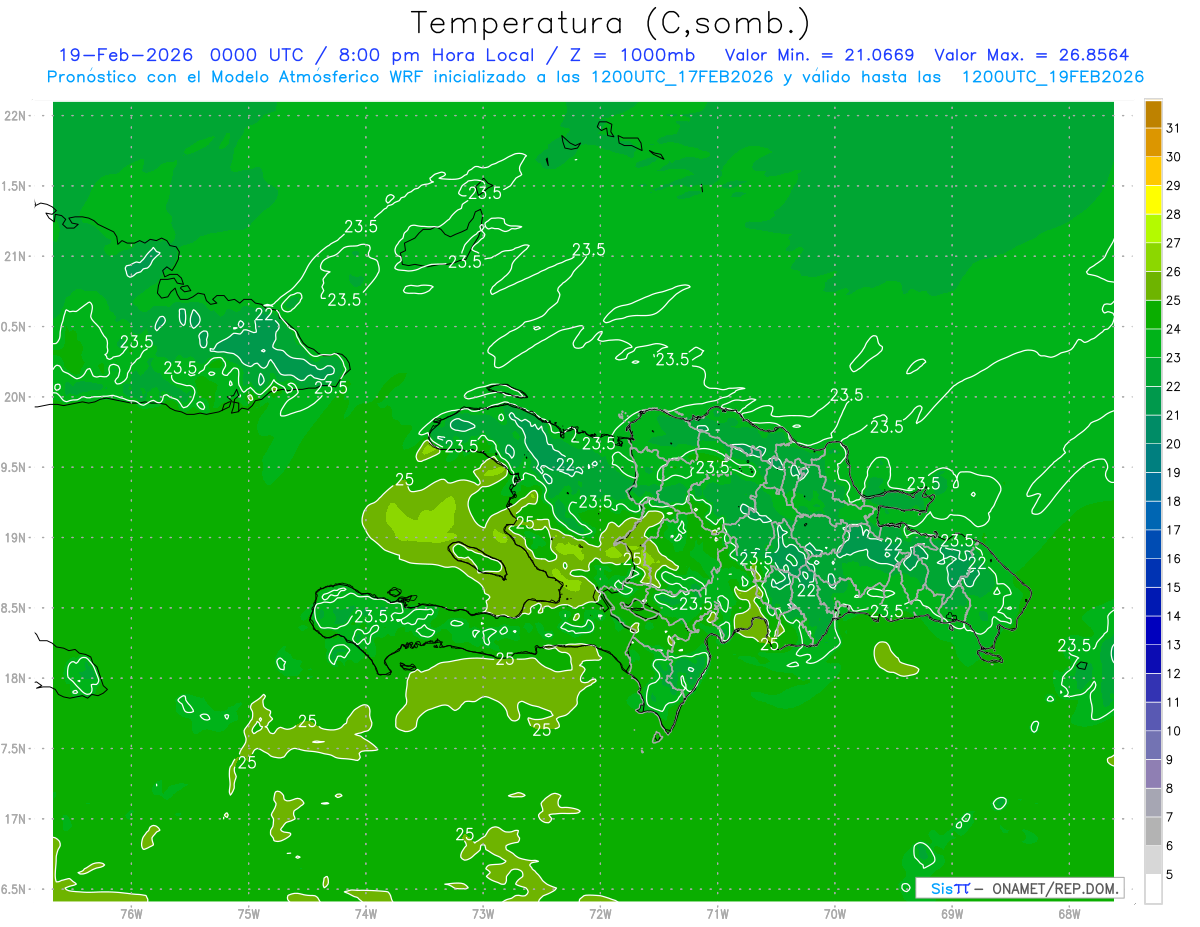This screenshot has height=927, width=1200.
Task: Click the '21N' latitude axis label
Action: [x=16, y=256]
